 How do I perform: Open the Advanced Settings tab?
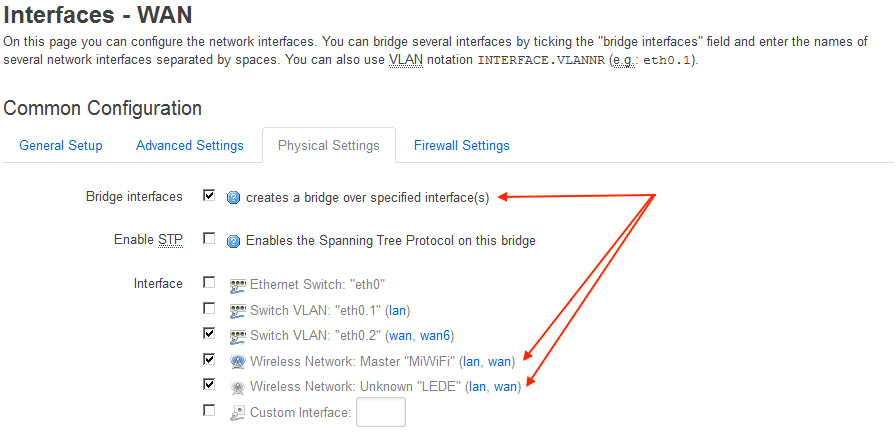point(190,146)
